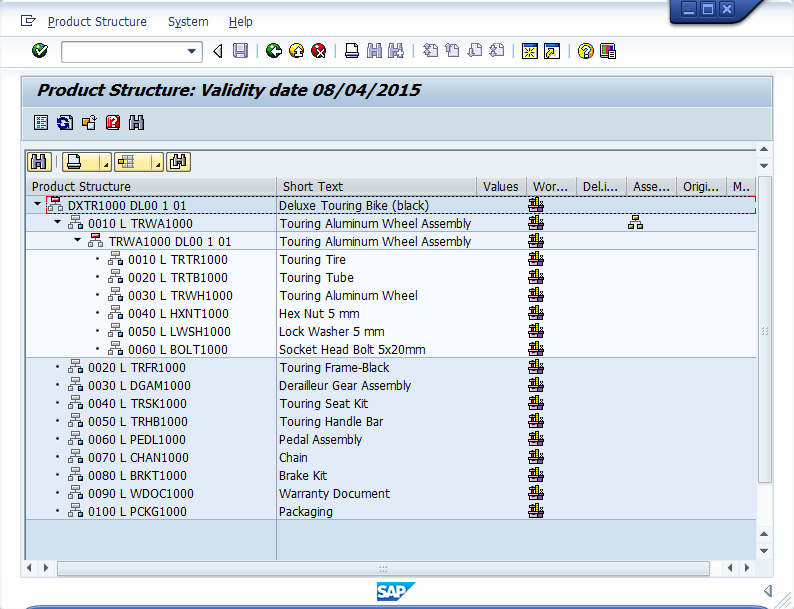The image size is (794, 609).
Task: Click the green Back arrow icon
Action: (274, 51)
